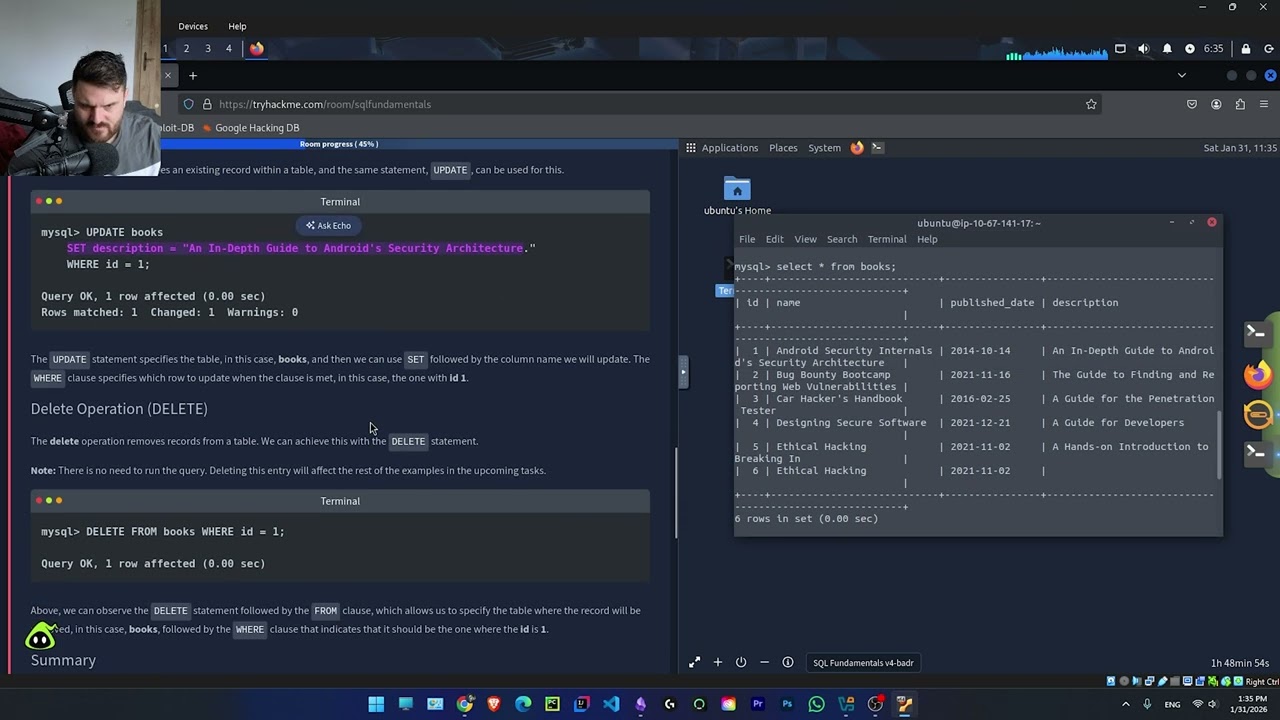Launch terminal from the remote desktop panel
The width and height of the screenshot is (1280, 720).
tap(877, 148)
